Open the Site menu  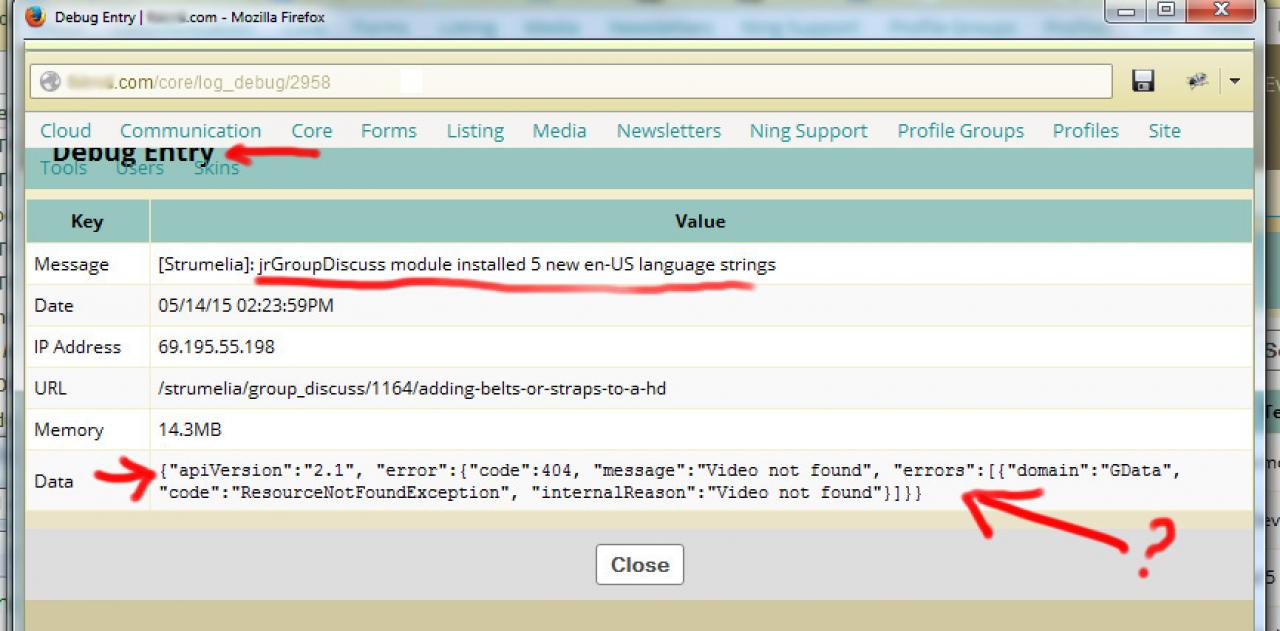[x=1164, y=131]
